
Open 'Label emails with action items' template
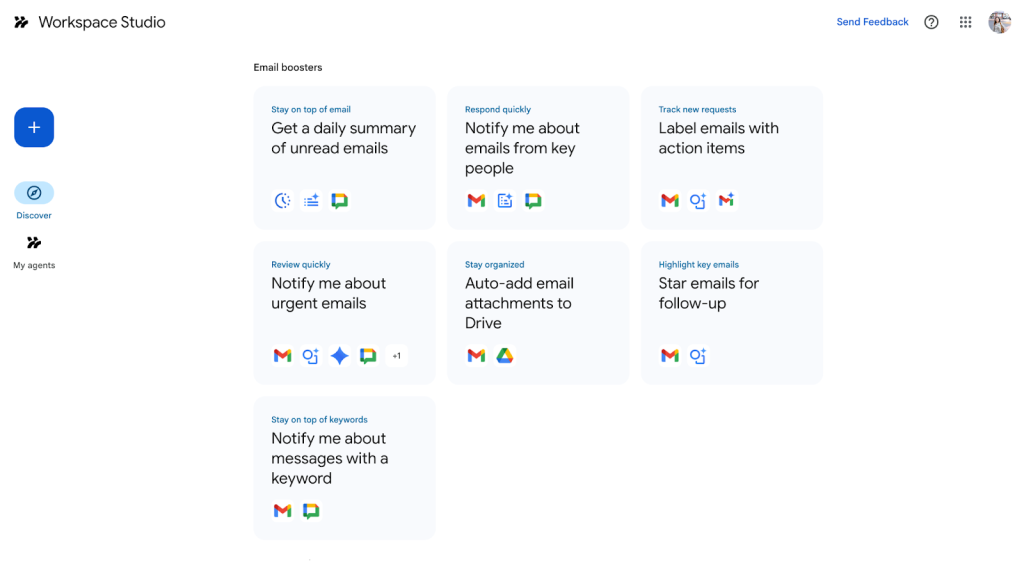(x=731, y=158)
